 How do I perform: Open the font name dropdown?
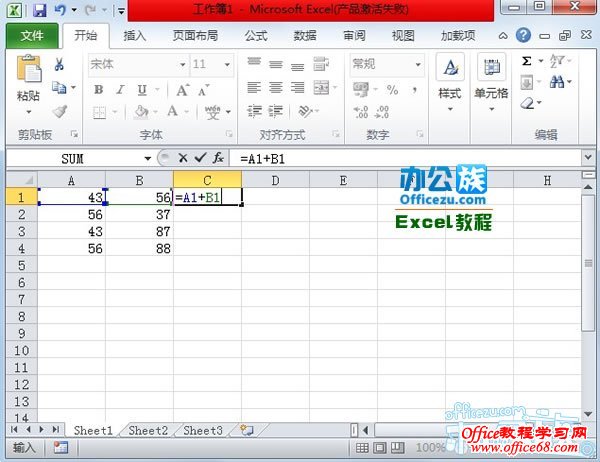coord(183,64)
